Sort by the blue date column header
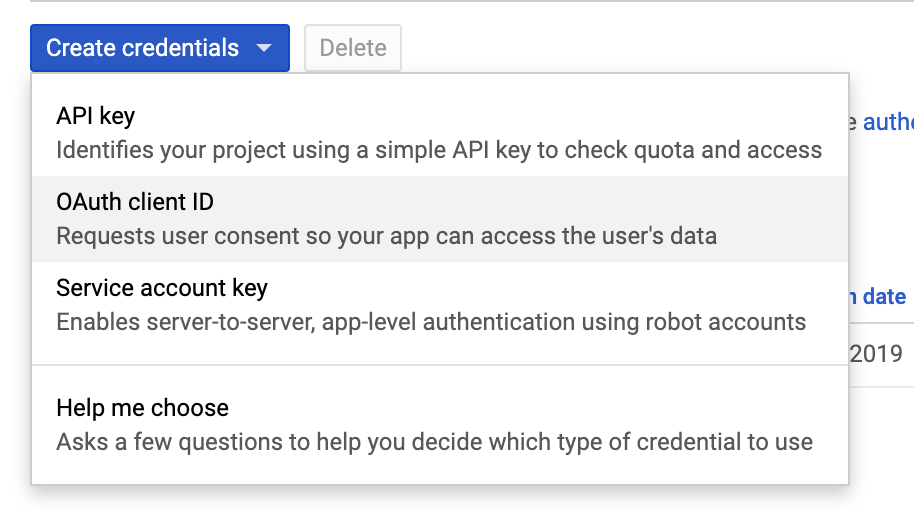914x526 pixels. (x=882, y=297)
